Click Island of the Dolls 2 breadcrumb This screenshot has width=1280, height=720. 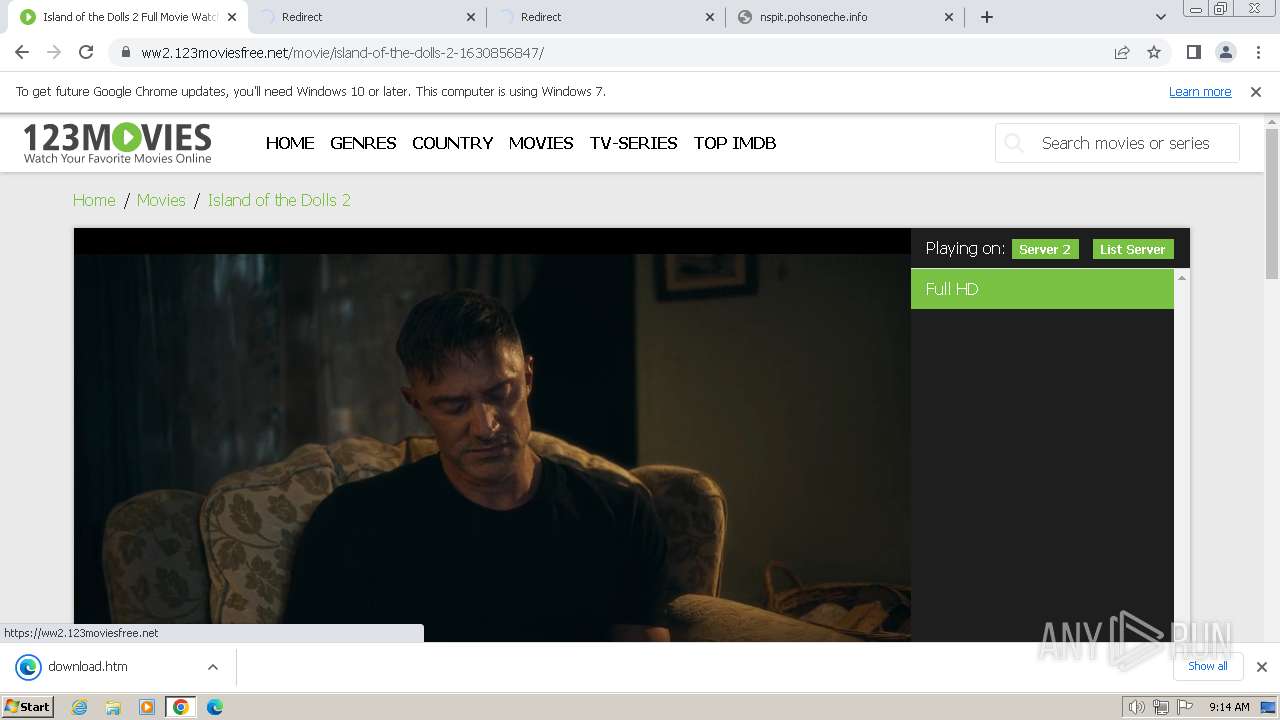[x=279, y=200]
